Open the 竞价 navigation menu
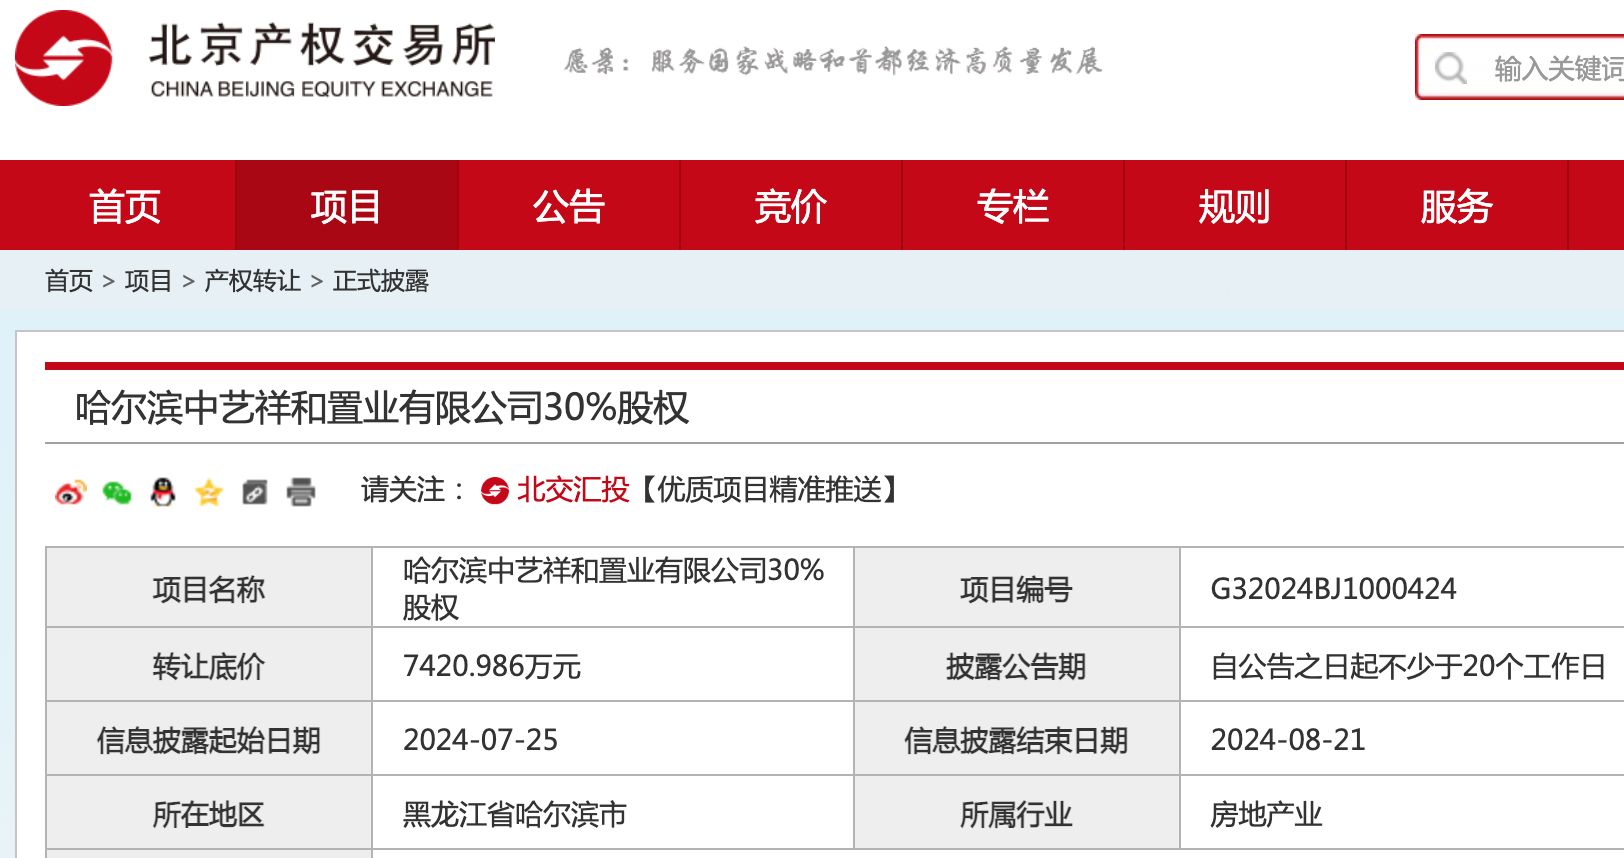 pyautogui.click(x=791, y=206)
